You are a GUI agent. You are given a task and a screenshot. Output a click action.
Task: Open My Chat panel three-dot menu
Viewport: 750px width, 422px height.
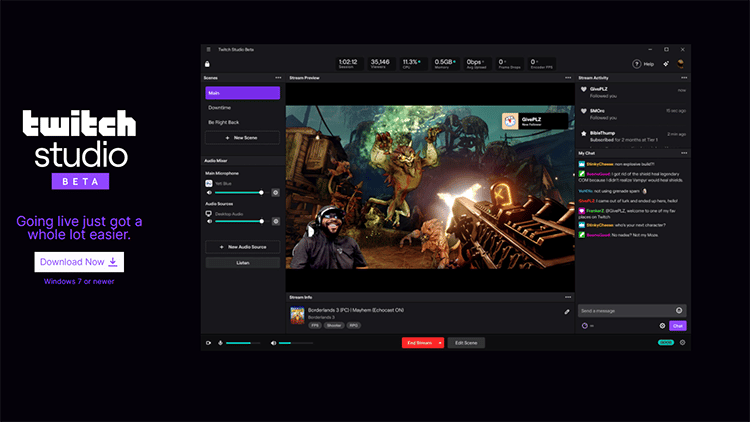click(684, 153)
